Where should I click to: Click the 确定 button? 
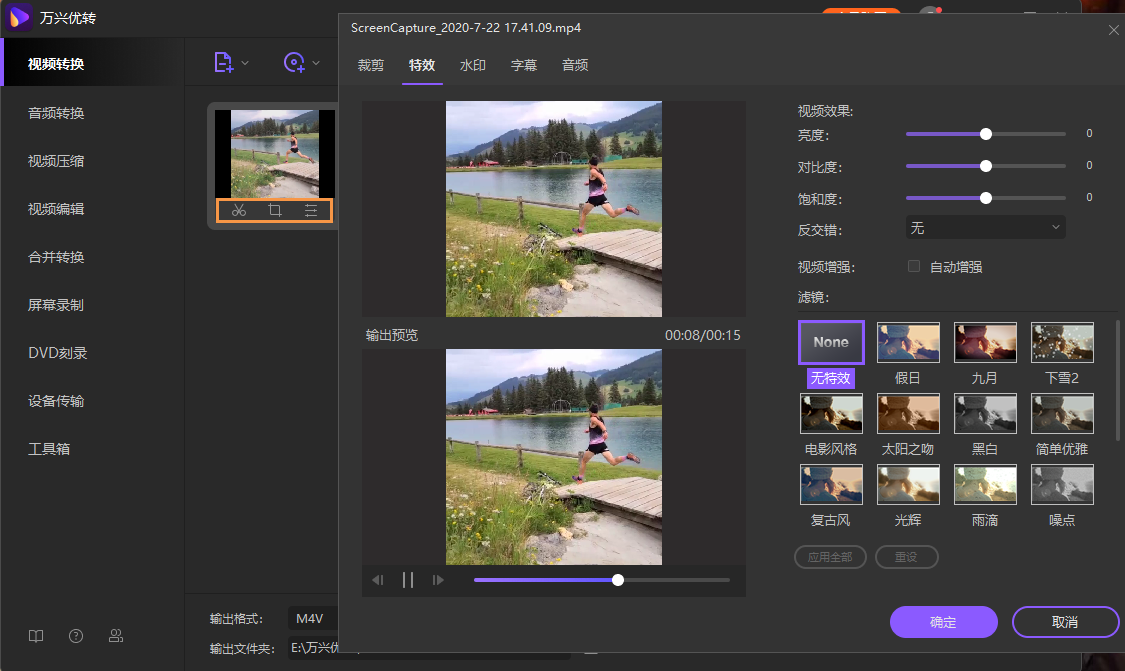[x=943, y=622]
